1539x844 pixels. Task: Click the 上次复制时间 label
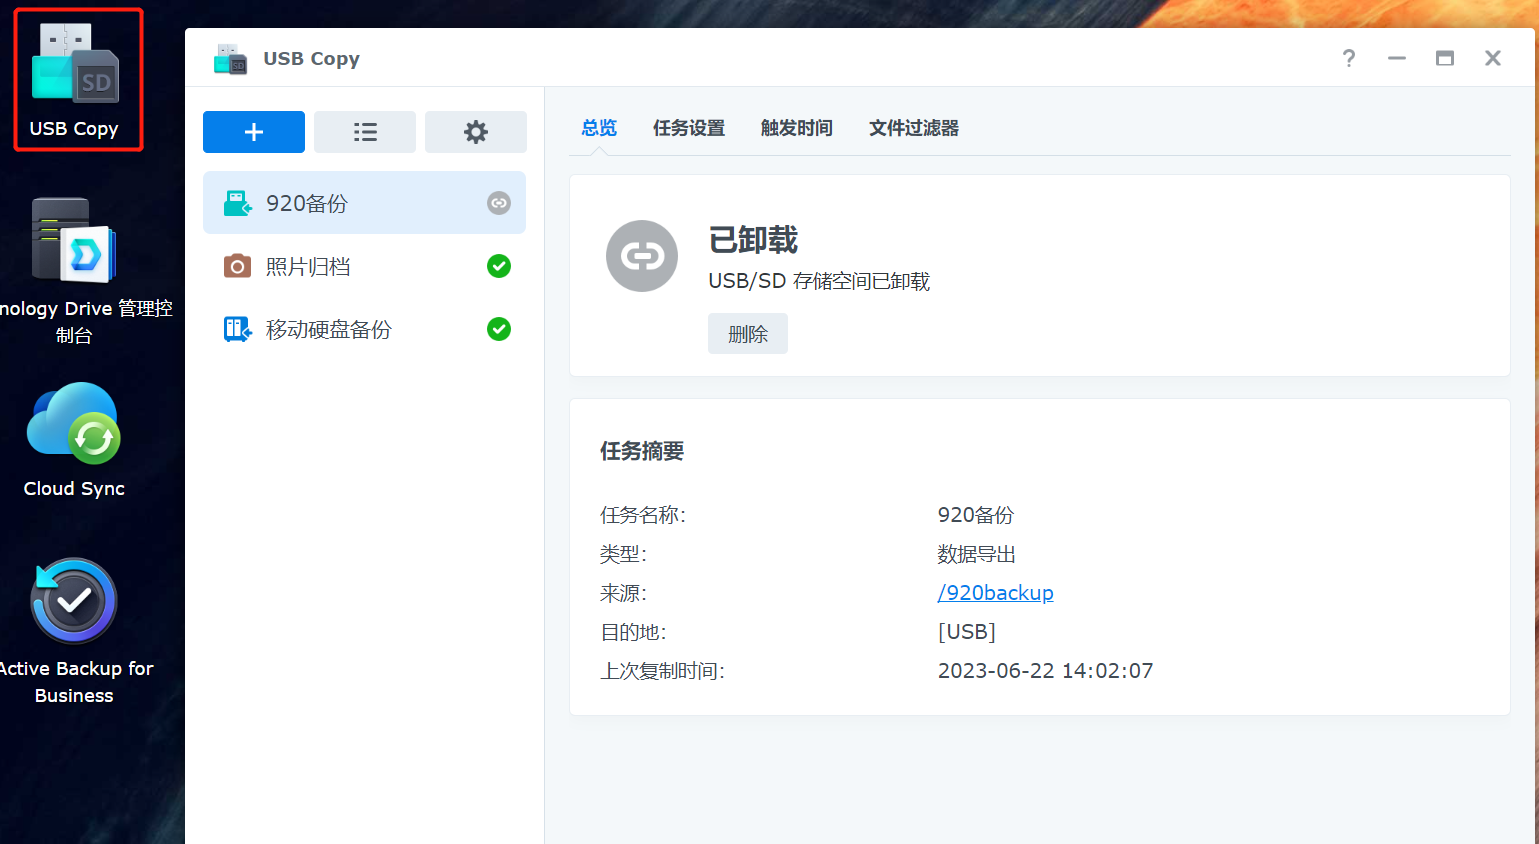662,671
